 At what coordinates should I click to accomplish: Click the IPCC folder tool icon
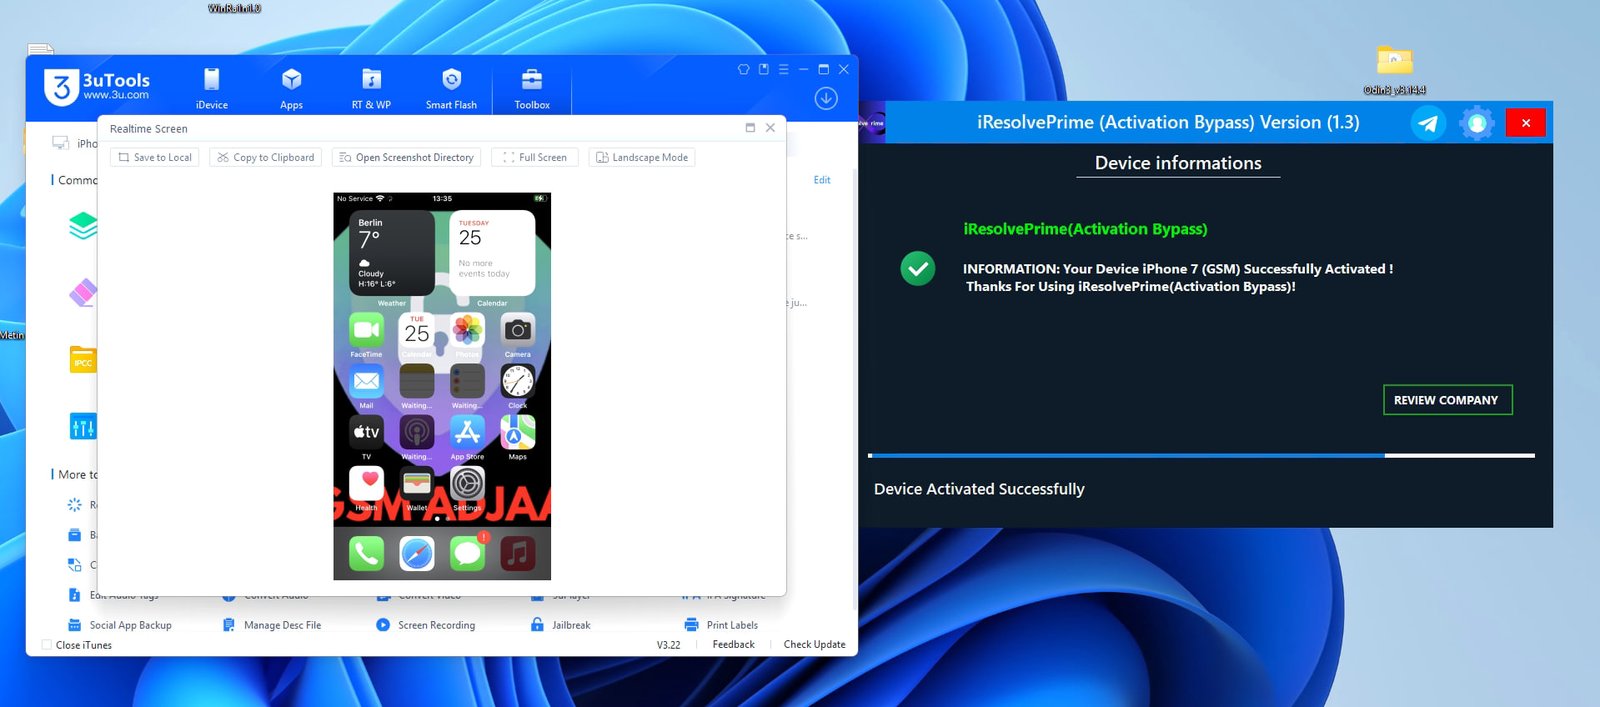(x=83, y=360)
